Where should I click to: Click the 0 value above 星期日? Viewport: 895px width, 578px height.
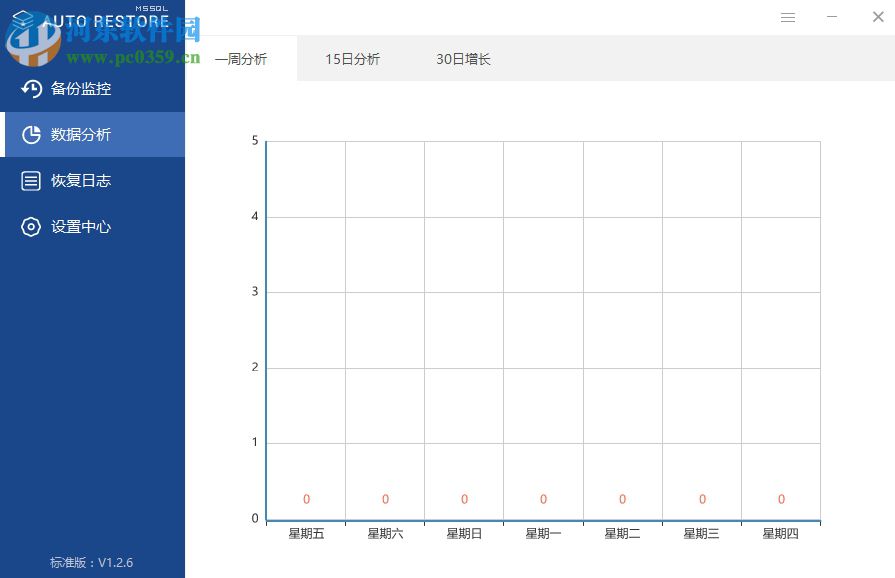[x=465, y=499]
